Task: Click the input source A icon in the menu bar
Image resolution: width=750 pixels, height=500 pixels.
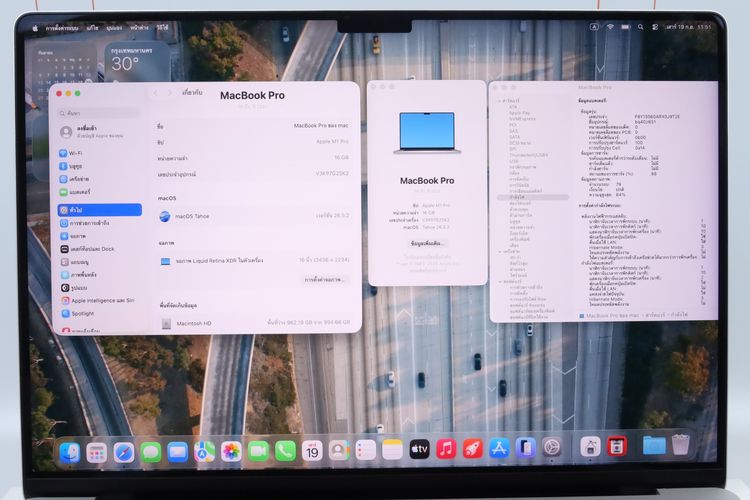Action: (594, 27)
